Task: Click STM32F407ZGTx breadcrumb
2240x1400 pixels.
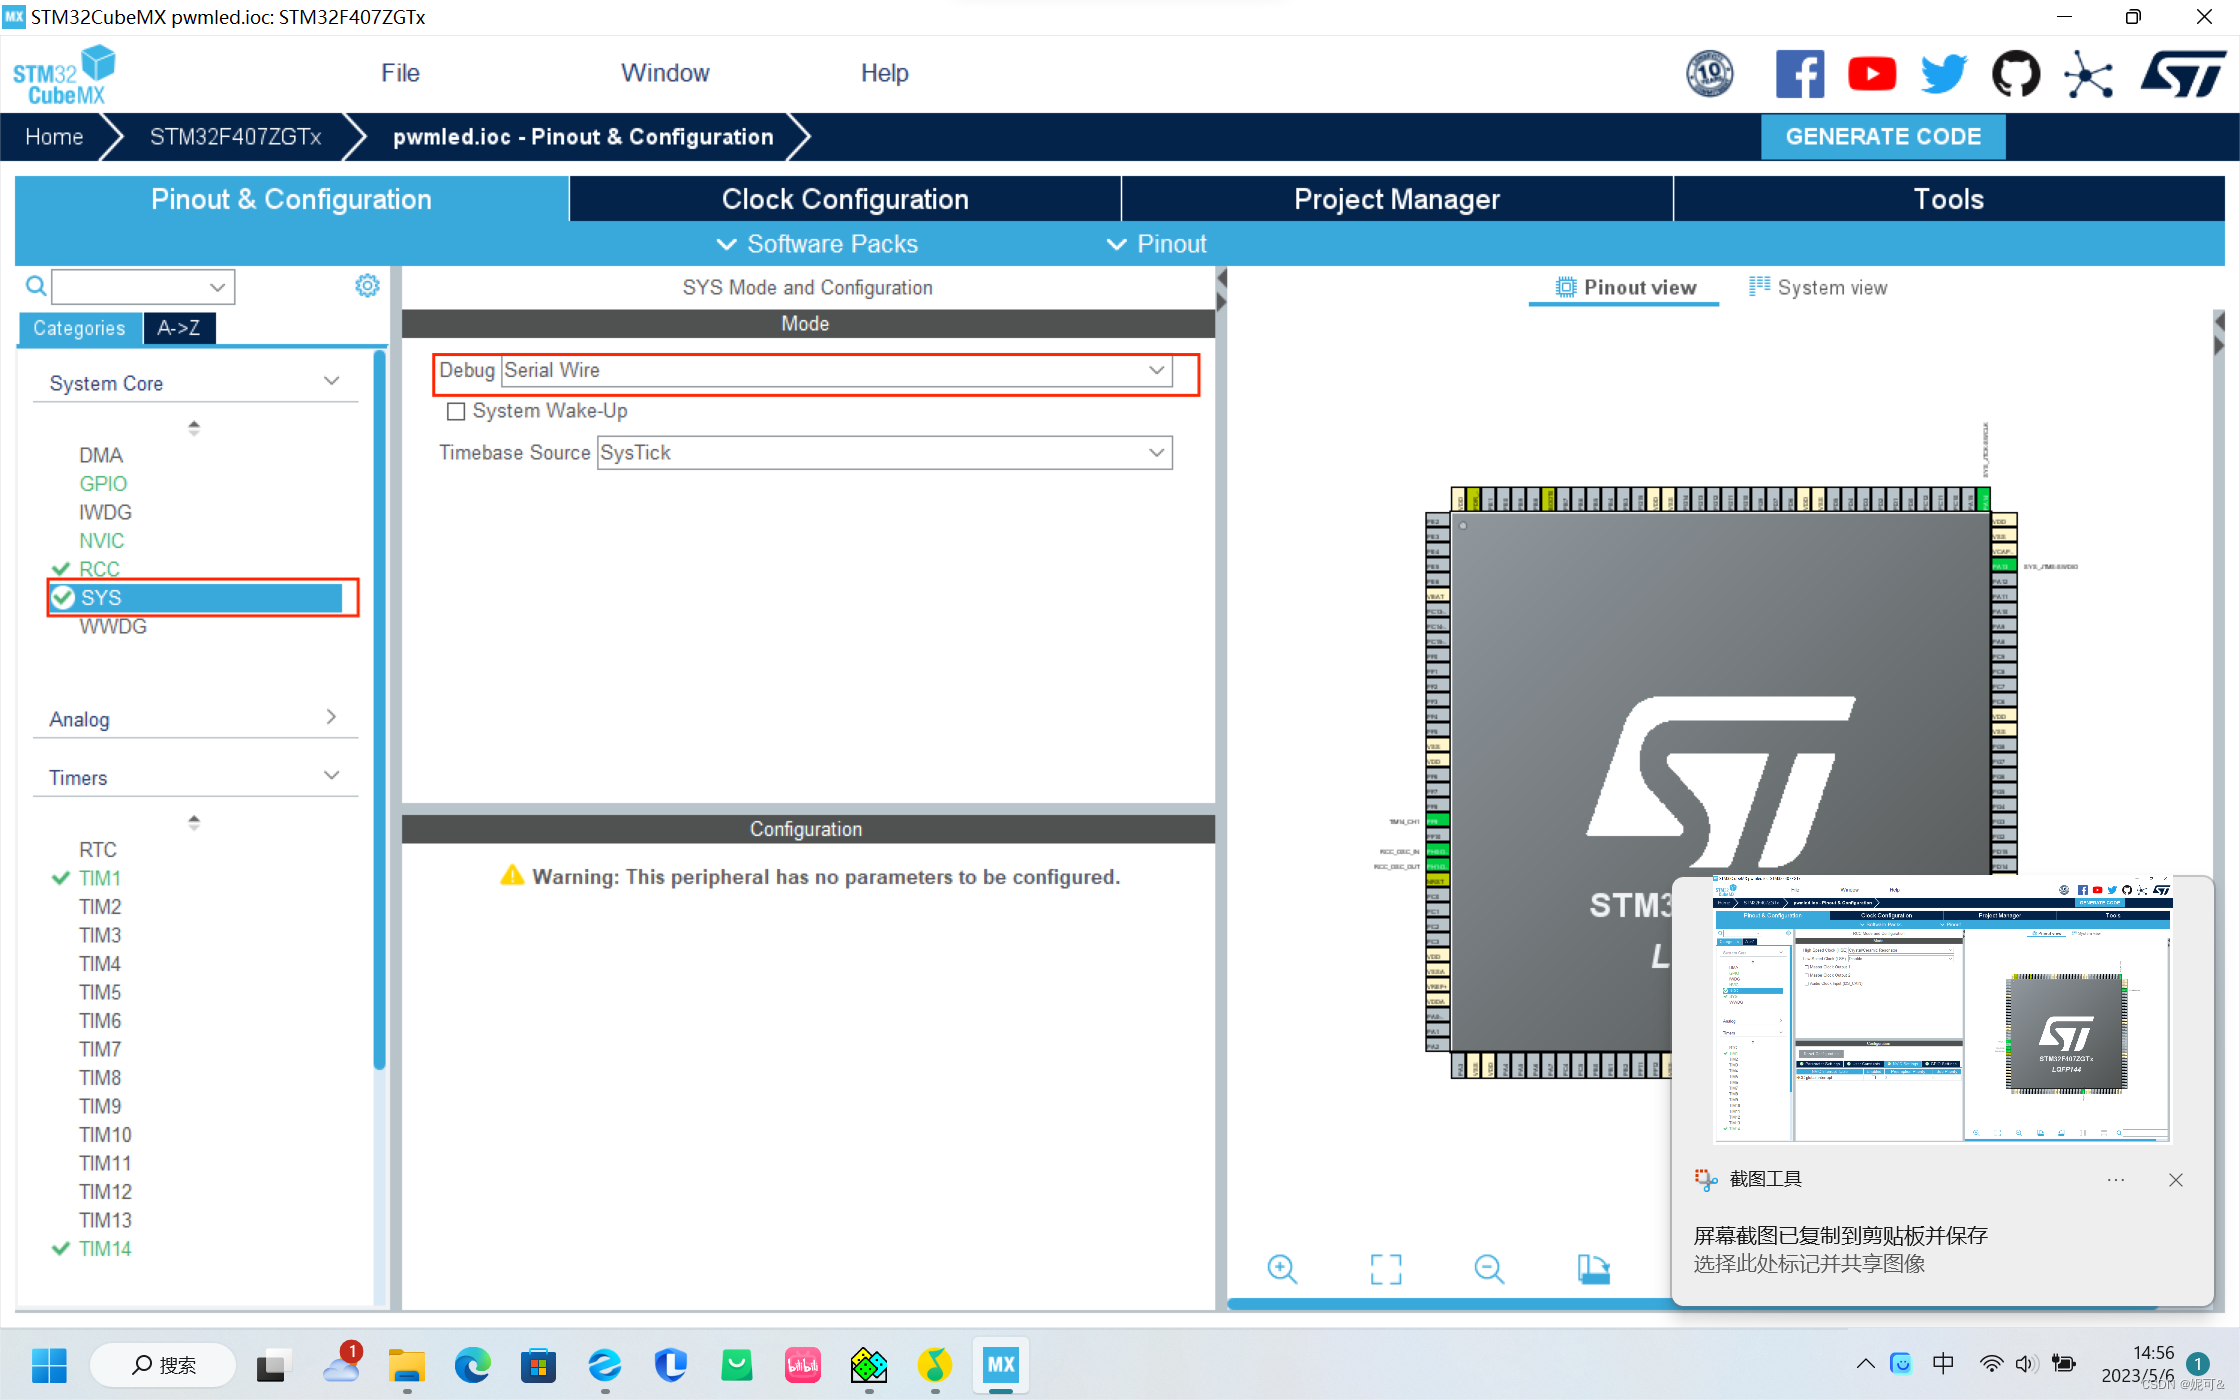Action: pyautogui.click(x=236, y=137)
